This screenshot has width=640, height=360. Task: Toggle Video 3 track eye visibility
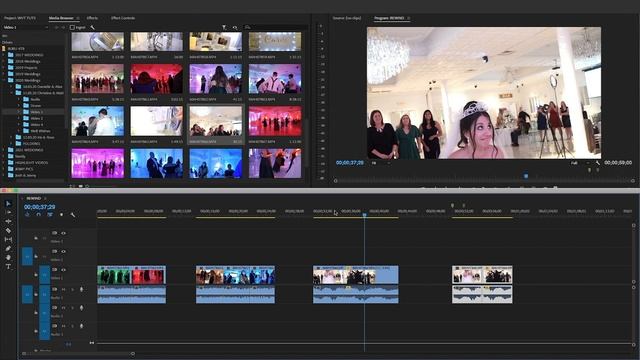point(63,233)
